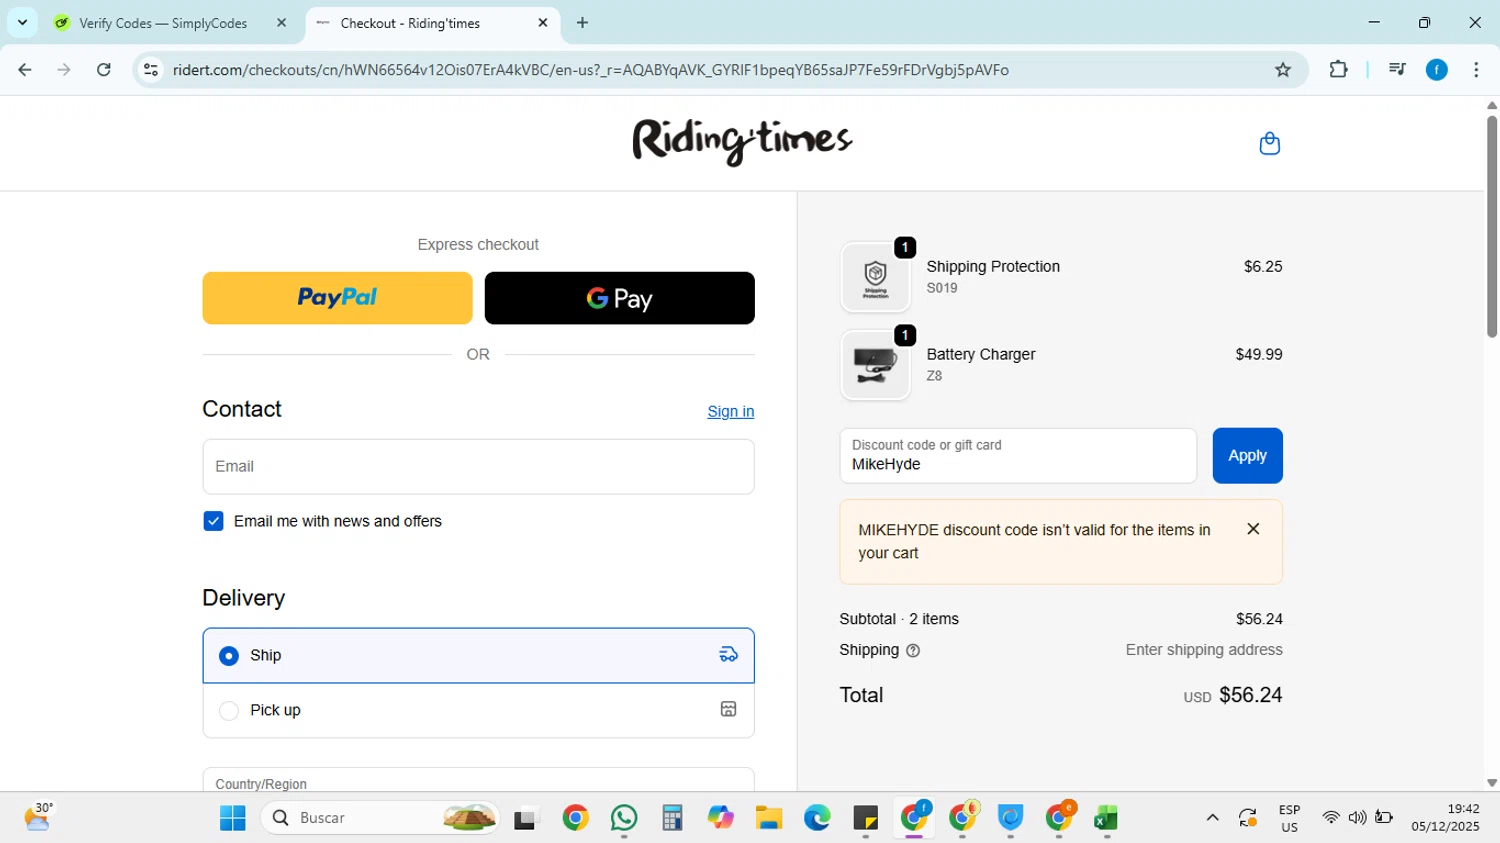This screenshot has width=1500, height=843.
Task: Open the Calculator from the taskbar
Action: tap(672, 818)
